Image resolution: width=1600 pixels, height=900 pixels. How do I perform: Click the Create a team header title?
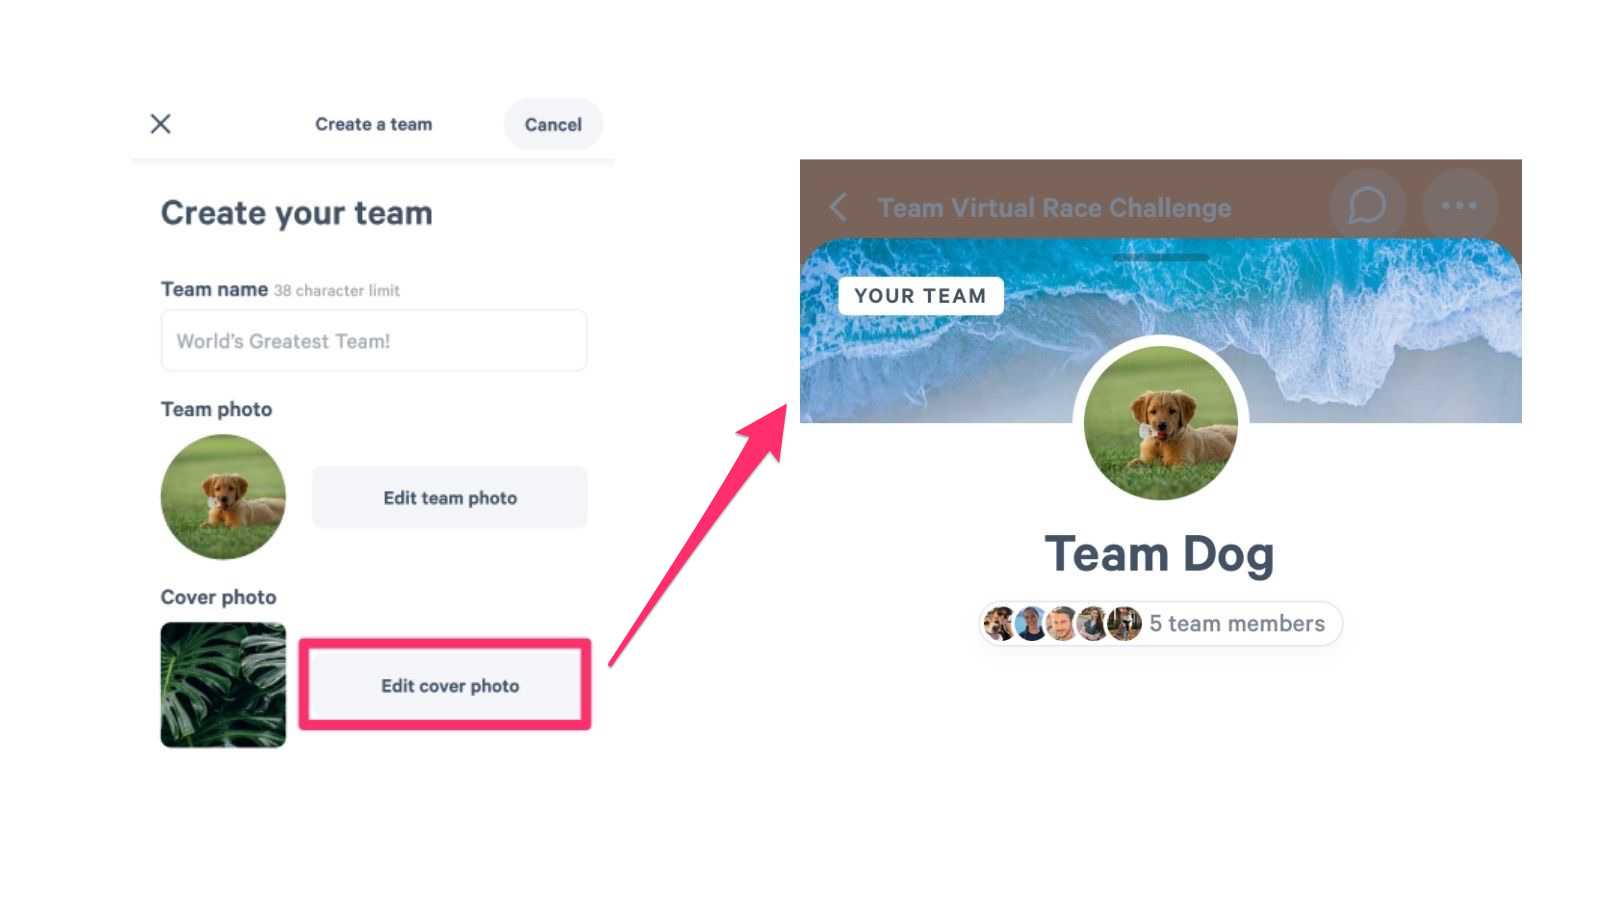tap(374, 124)
